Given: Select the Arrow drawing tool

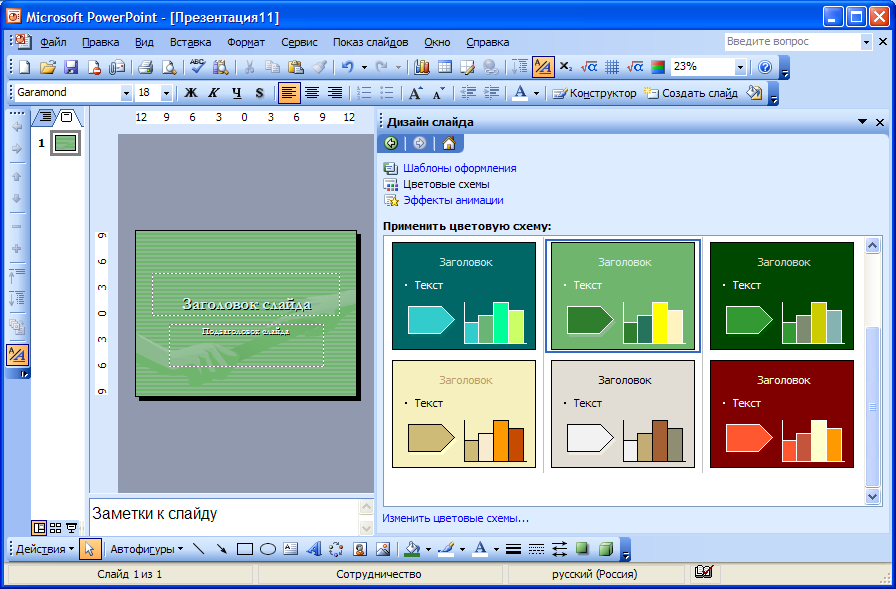Looking at the screenshot, I should click(x=222, y=549).
